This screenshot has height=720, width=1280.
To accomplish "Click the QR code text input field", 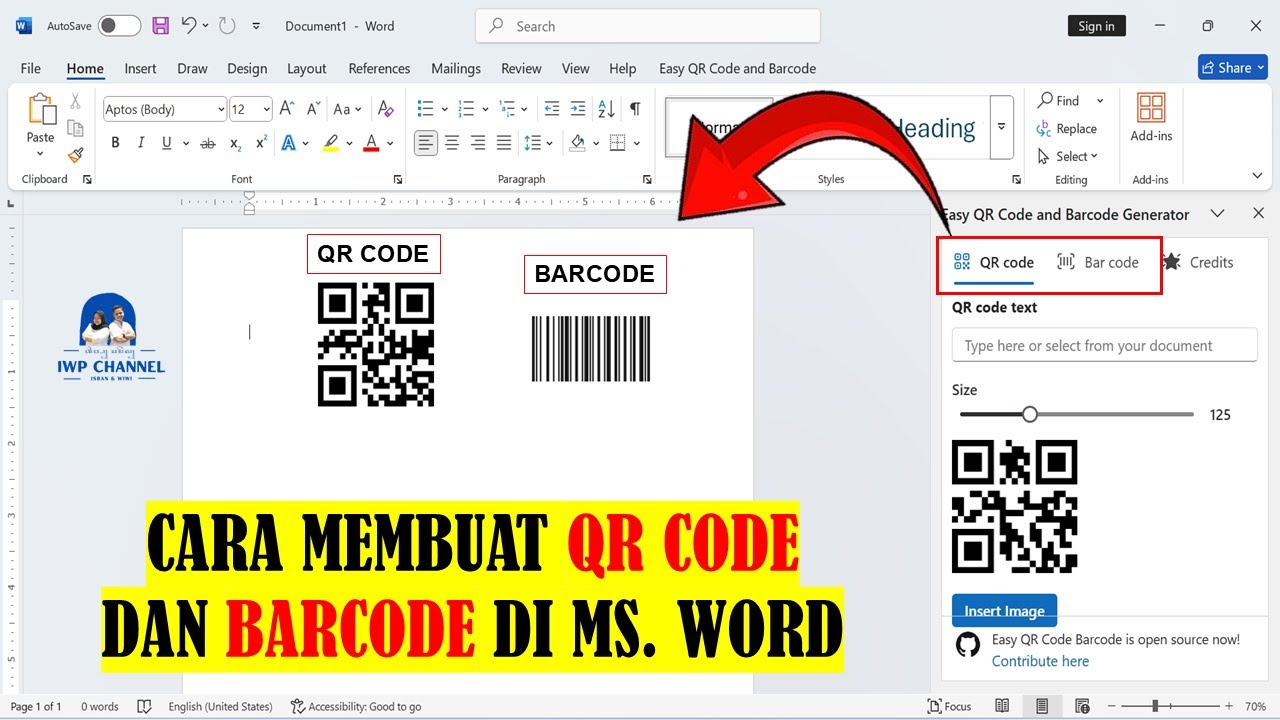I will [x=1104, y=345].
